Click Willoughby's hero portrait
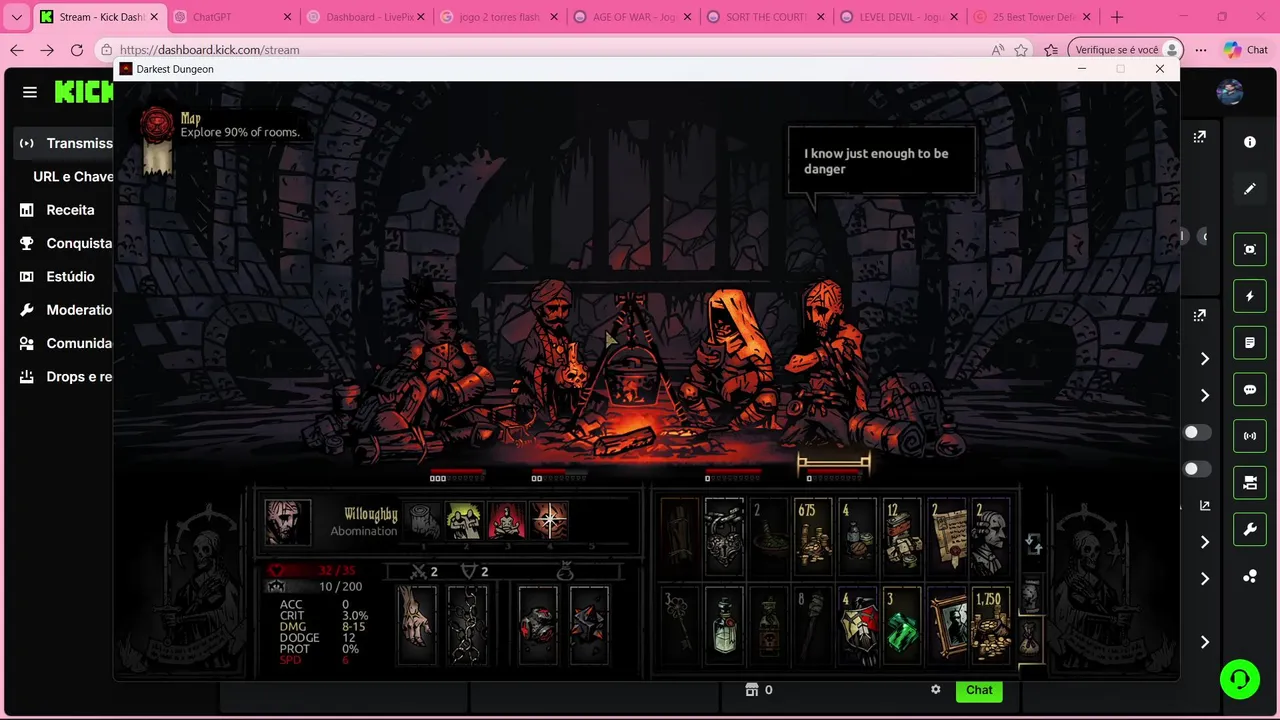Image resolution: width=1280 pixels, height=720 pixels. click(x=287, y=523)
